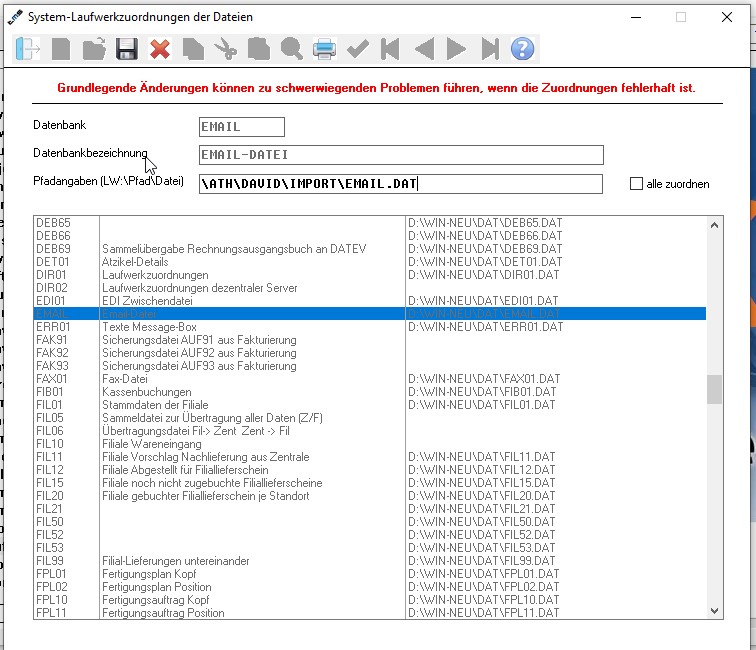The width and height of the screenshot is (756, 650).
Task: Click the vertical scrollbar thumb
Action: [715, 390]
